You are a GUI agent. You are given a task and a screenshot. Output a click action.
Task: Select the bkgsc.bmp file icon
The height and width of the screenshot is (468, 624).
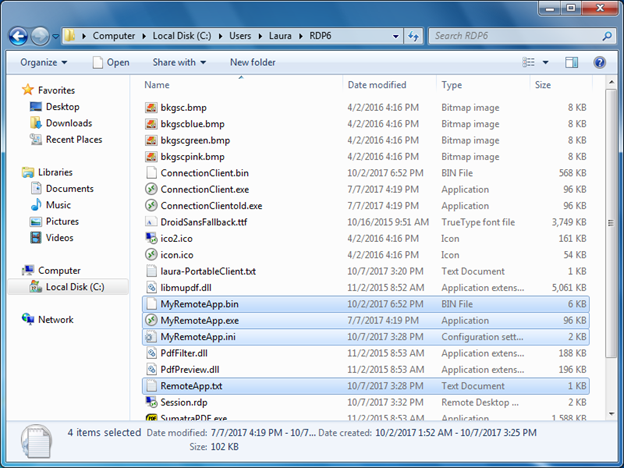click(152, 108)
